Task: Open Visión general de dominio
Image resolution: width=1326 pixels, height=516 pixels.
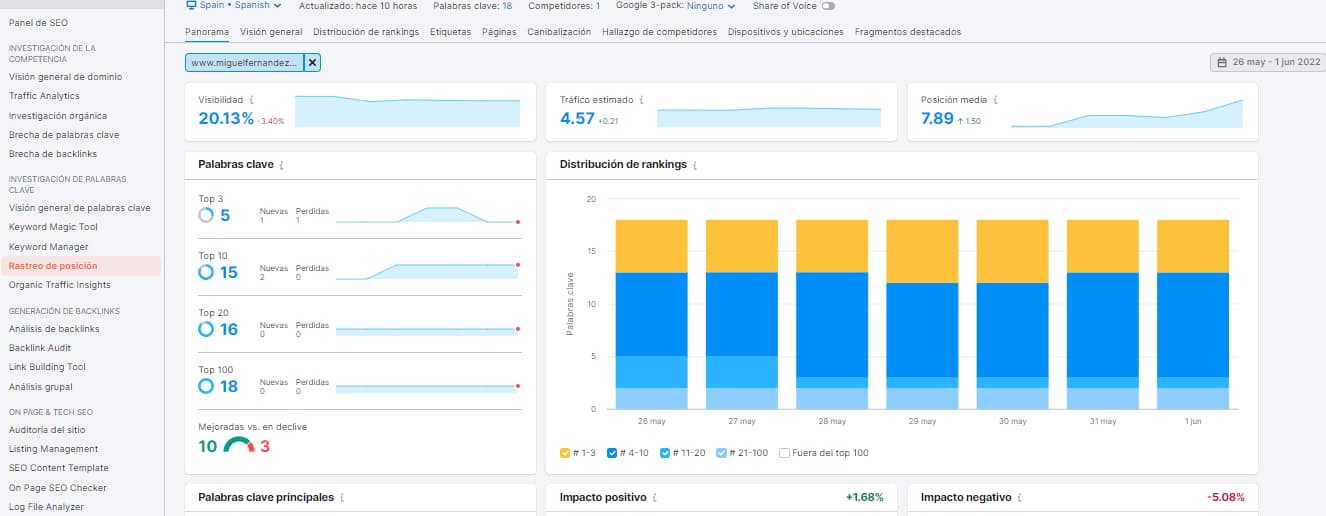Action: point(65,77)
